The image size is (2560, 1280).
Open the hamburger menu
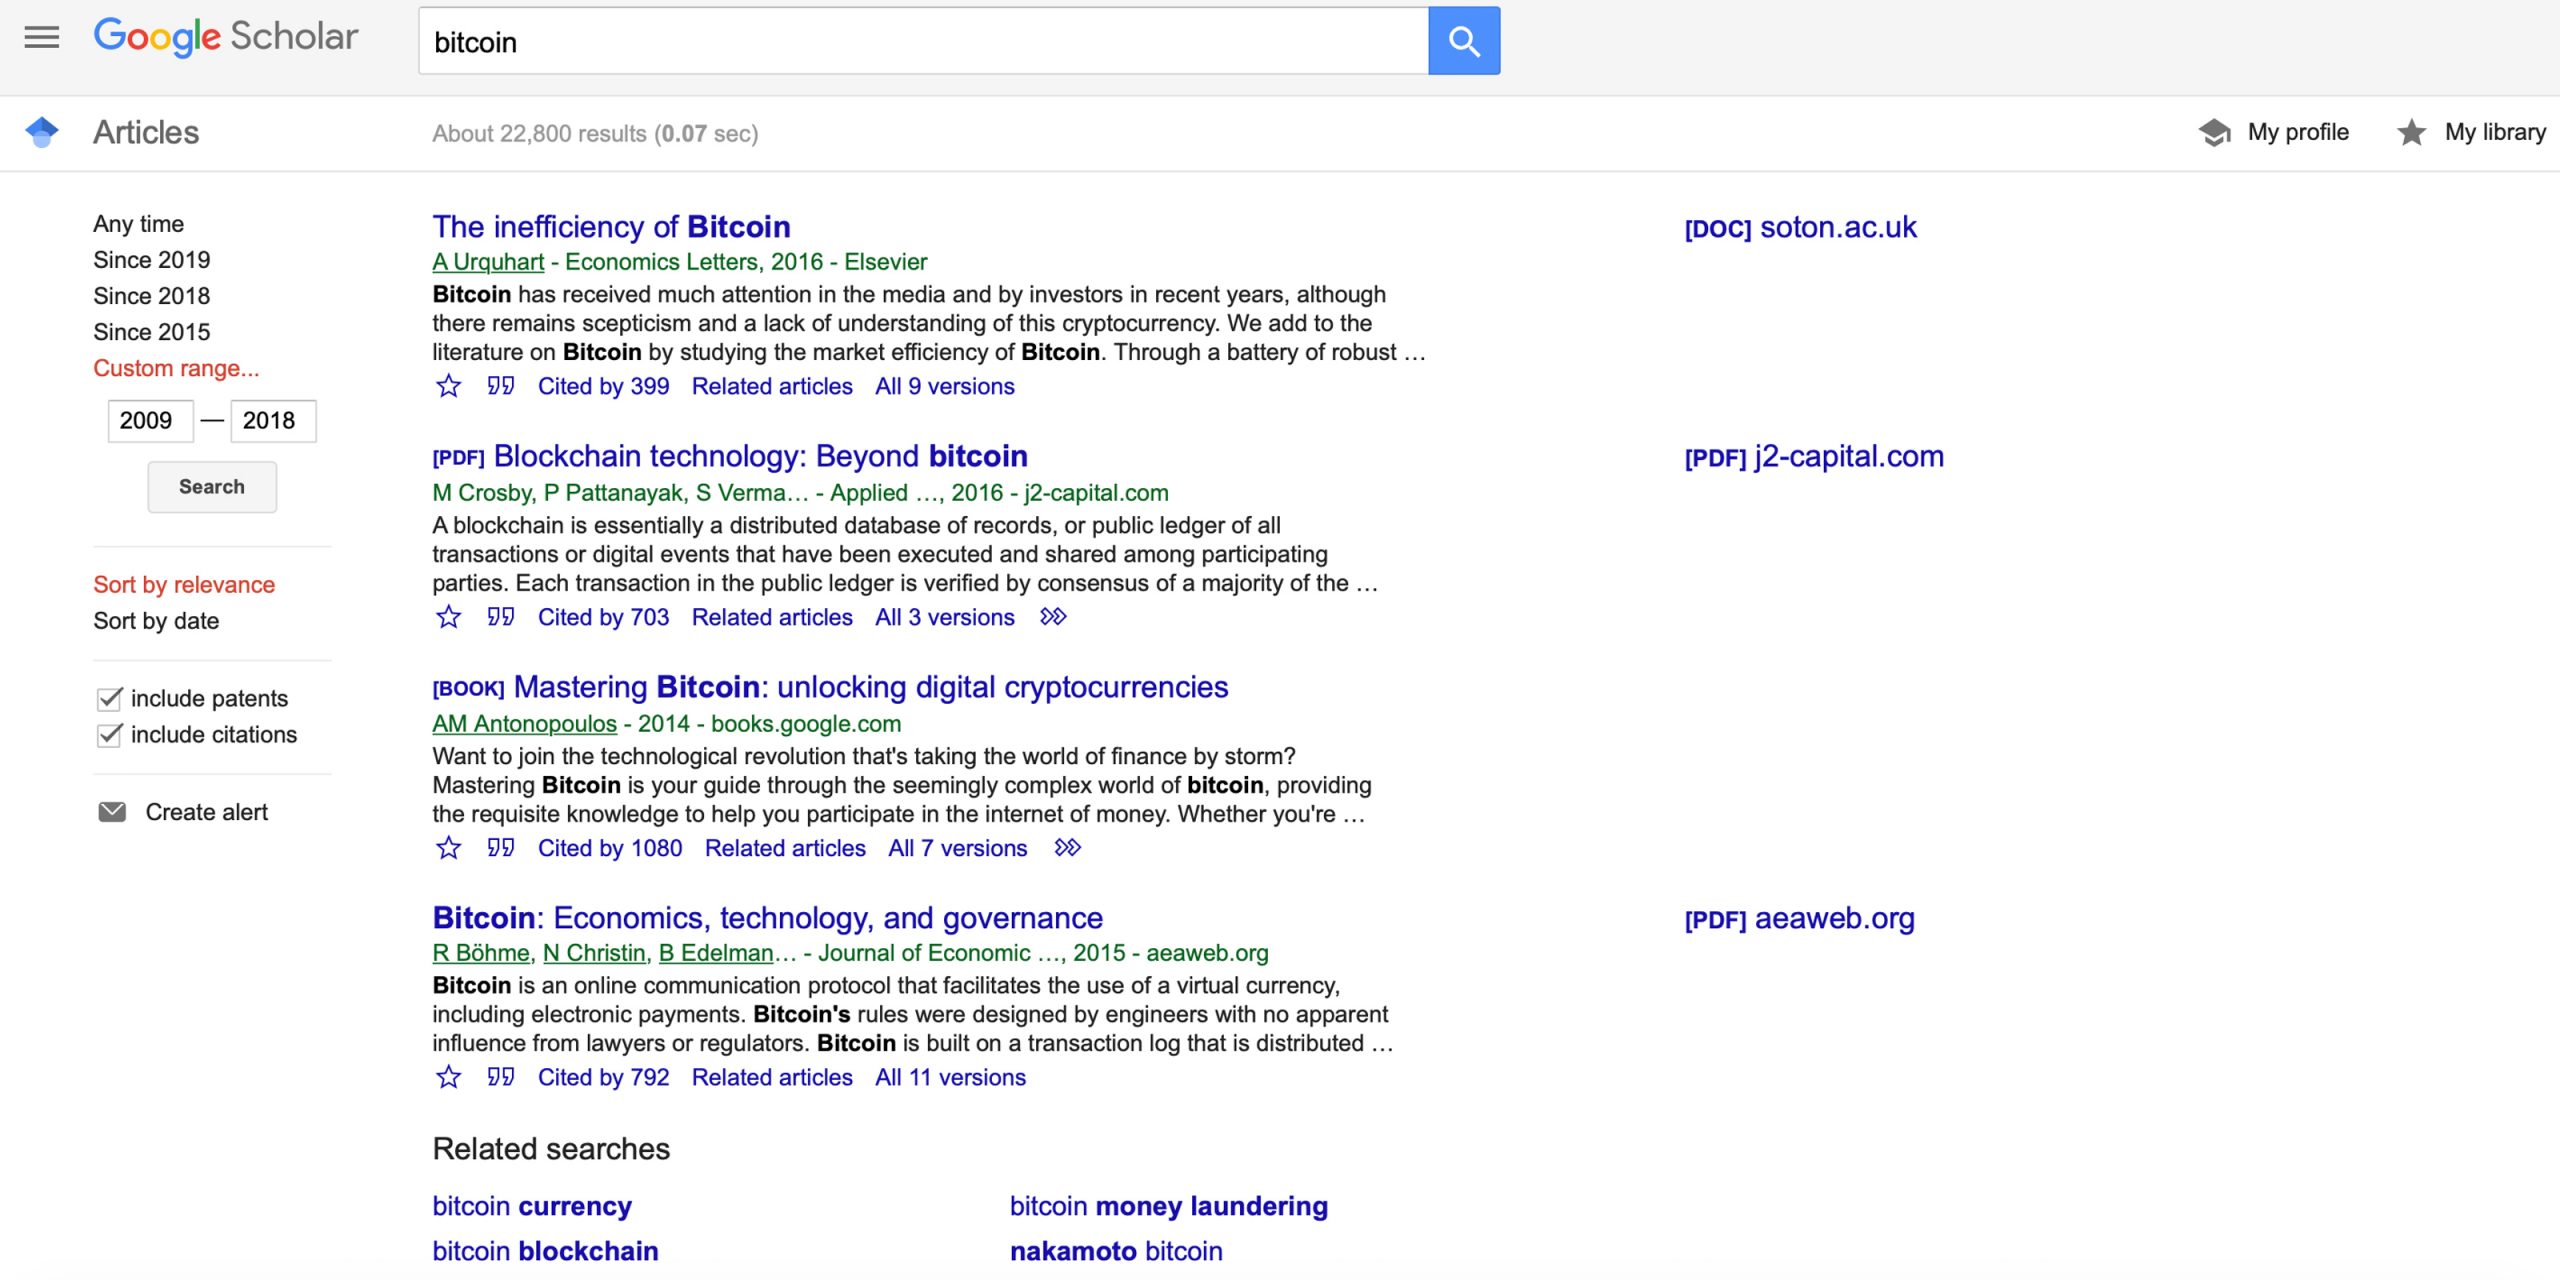(41, 38)
